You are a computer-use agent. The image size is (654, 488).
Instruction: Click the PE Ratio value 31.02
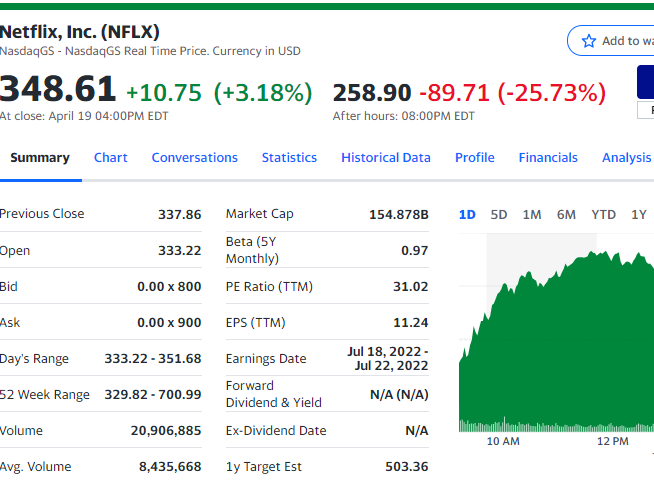click(411, 287)
